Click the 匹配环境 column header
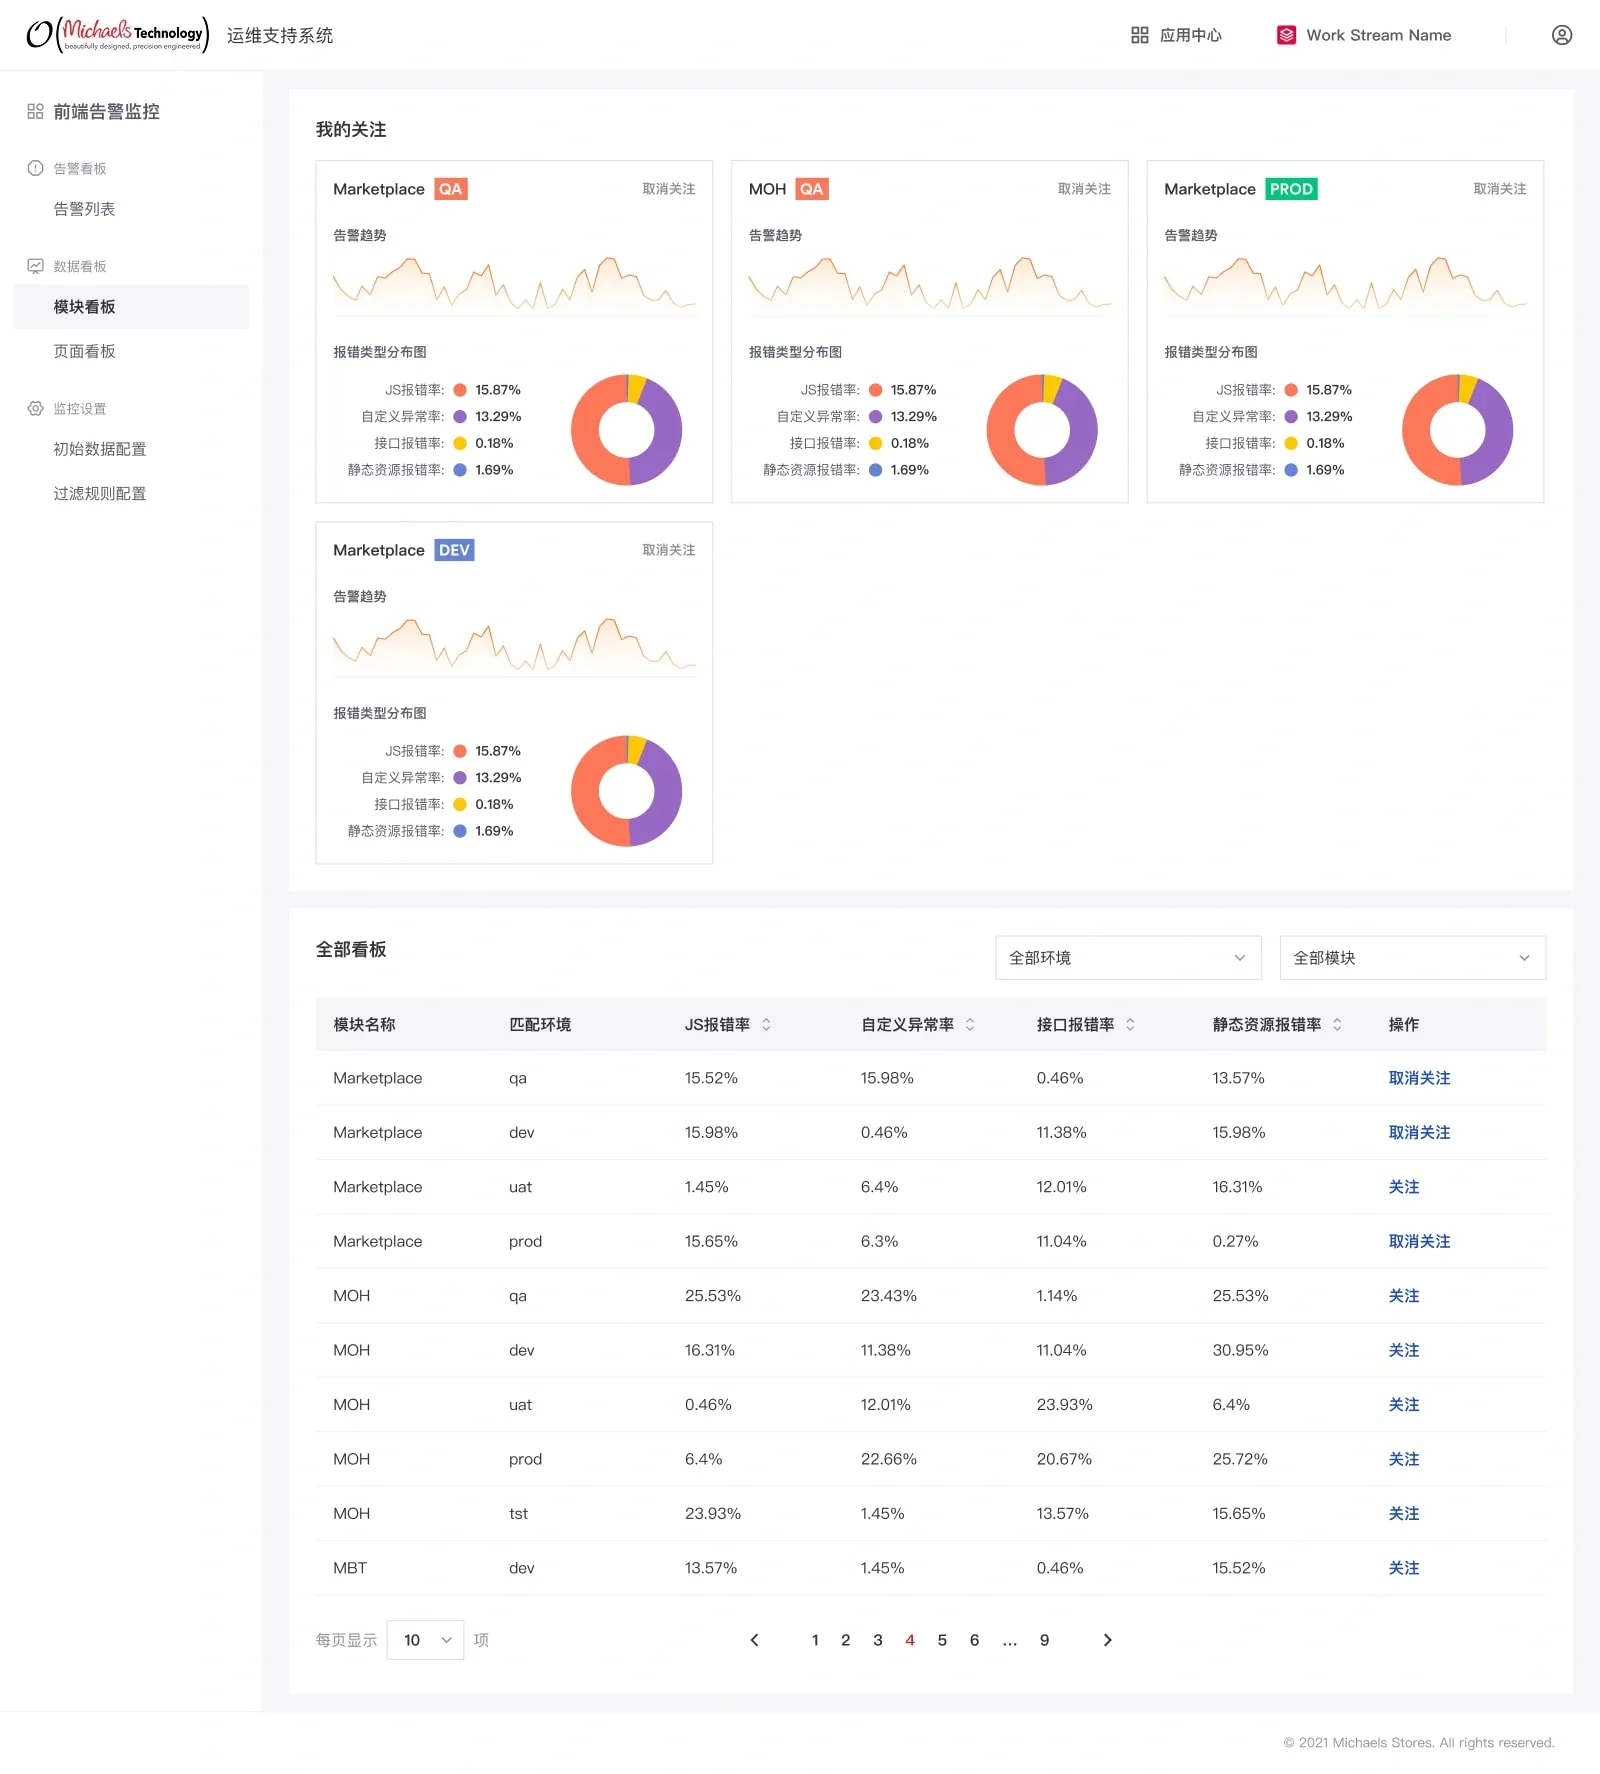Viewport: 1600px width, 1774px height. pyautogui.click(x=540, y=1024)
